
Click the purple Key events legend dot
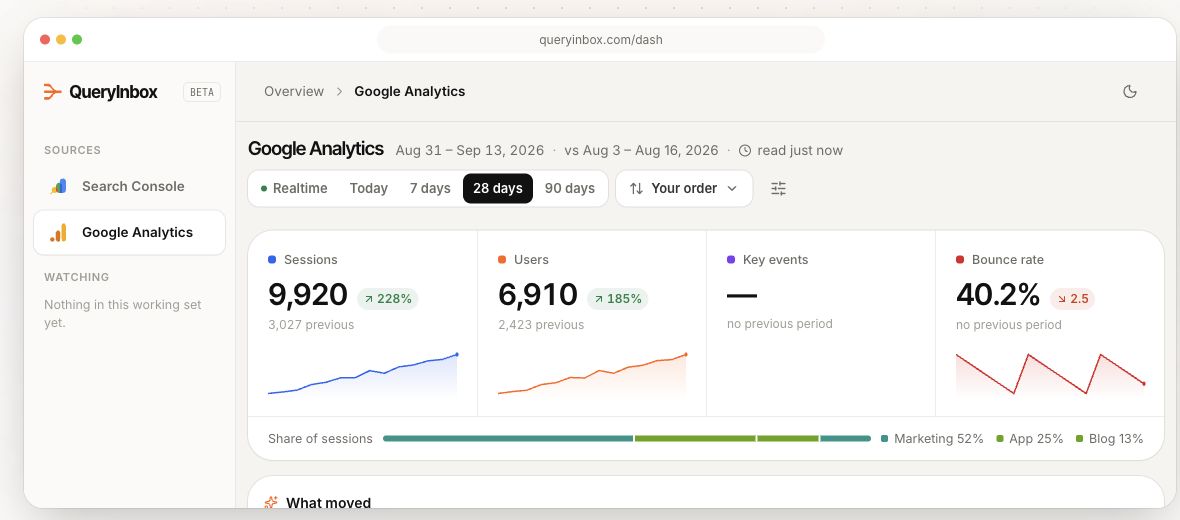point(731,260)
